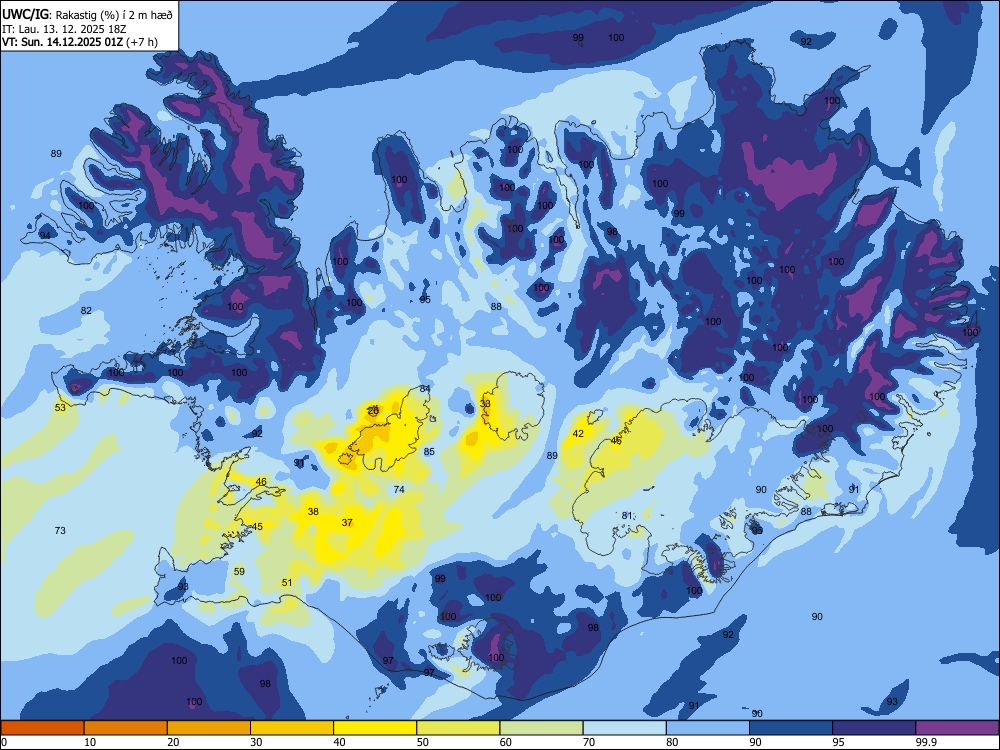Click the 'VT: Sun. 14.12.2025 01Z (+7 h)' line
Viewport: 1000px width, 750px height.
[x=80, y=42]
